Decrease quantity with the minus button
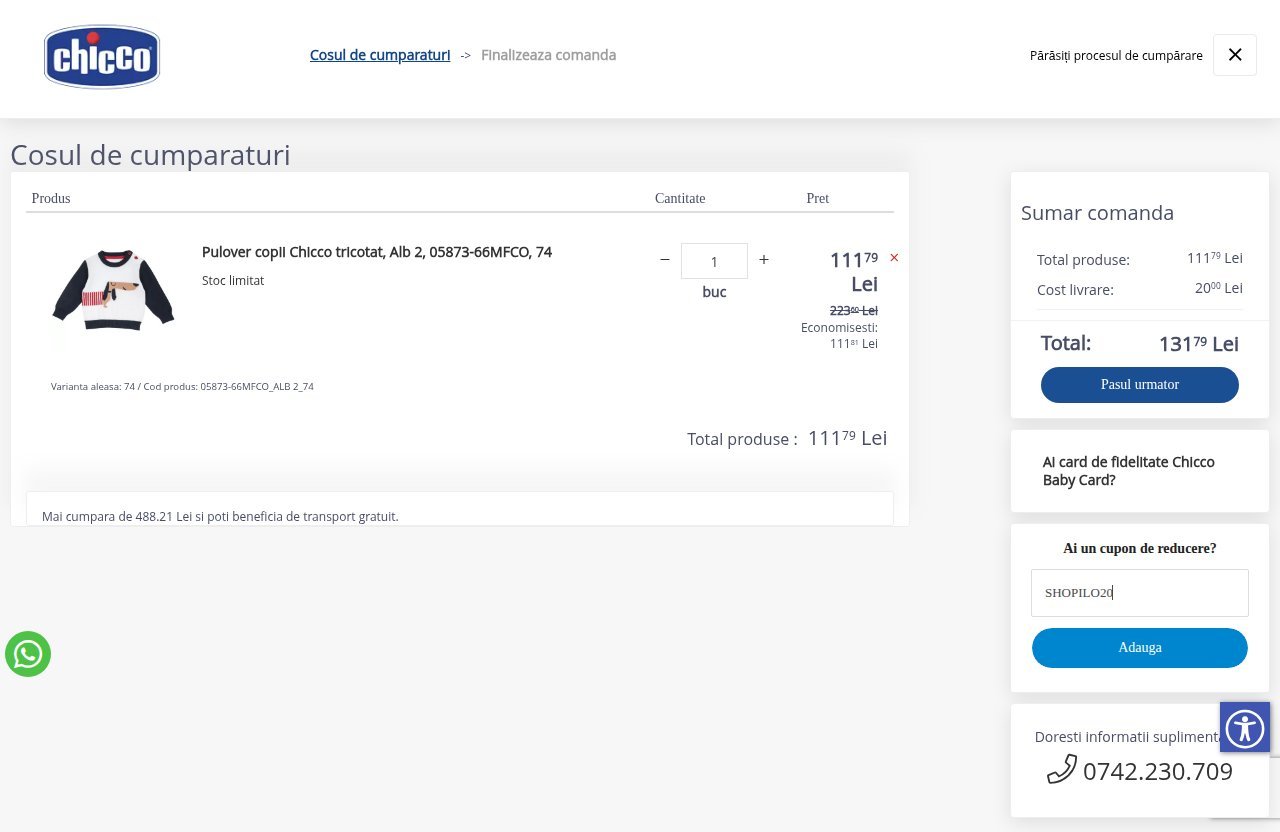 point(664,260)
